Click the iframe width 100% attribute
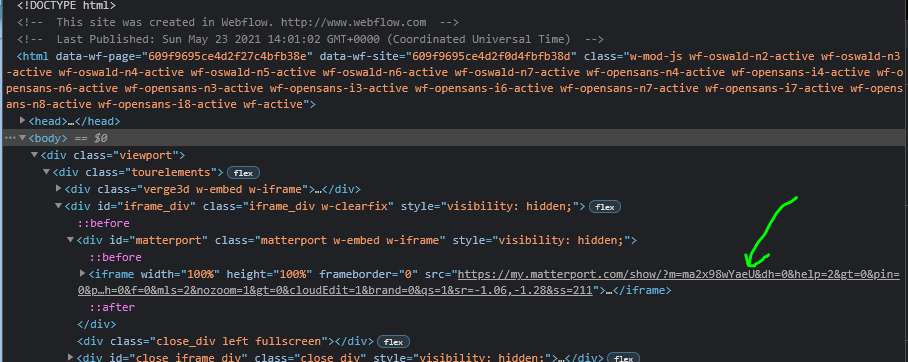 [180, 273]
